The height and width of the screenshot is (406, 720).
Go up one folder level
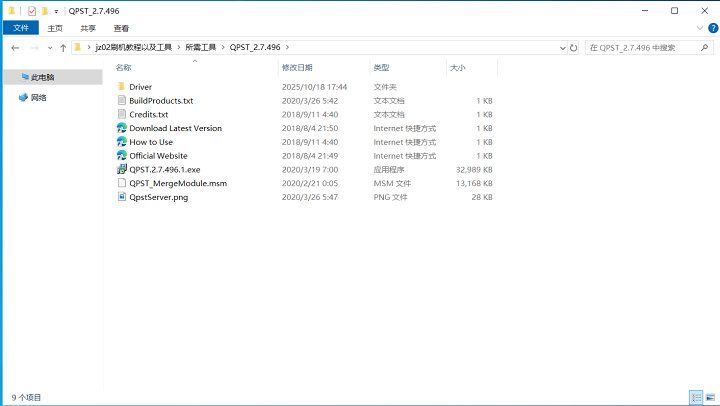63,47
